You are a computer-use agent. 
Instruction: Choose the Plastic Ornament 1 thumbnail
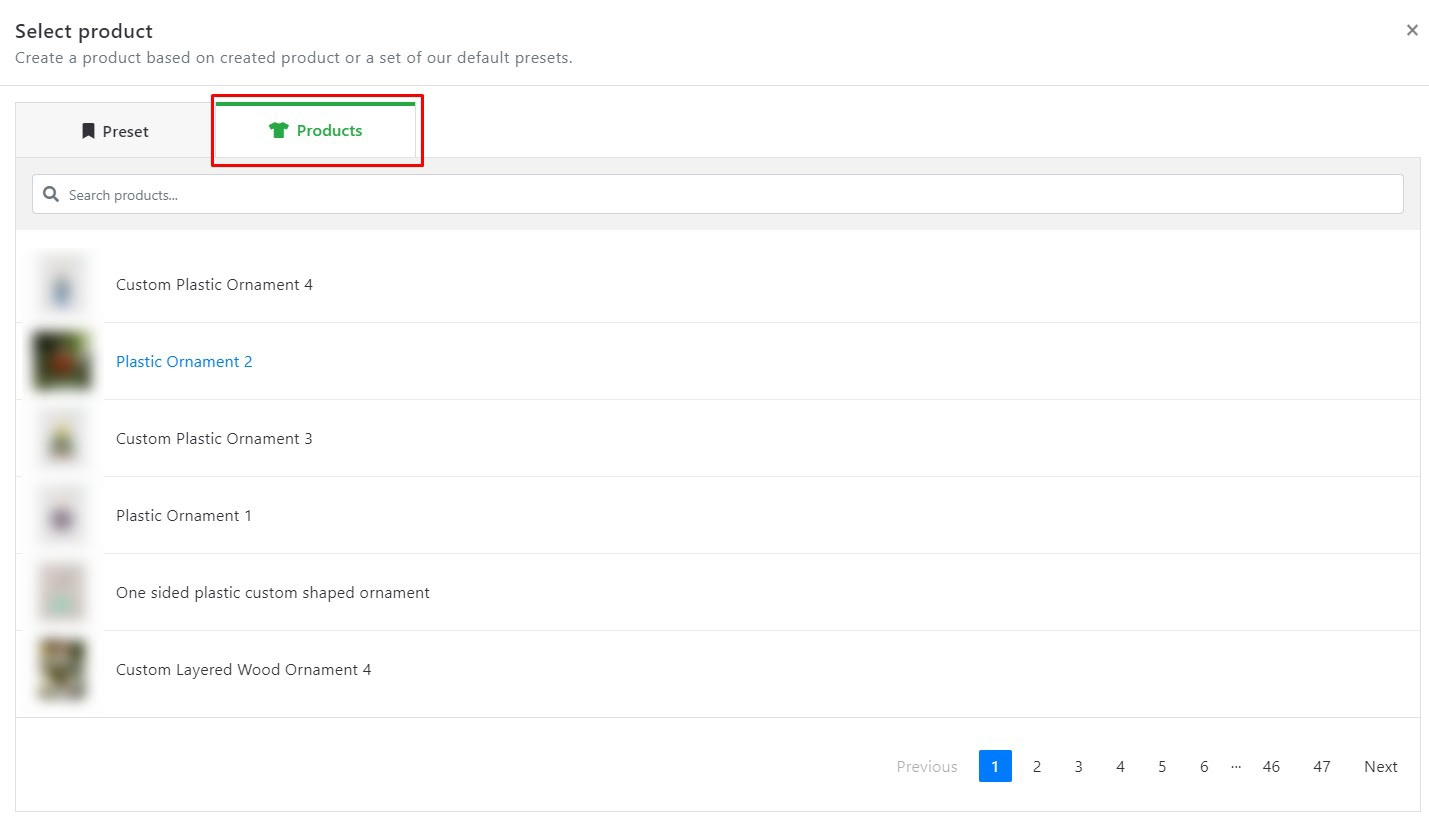(62, 515)
